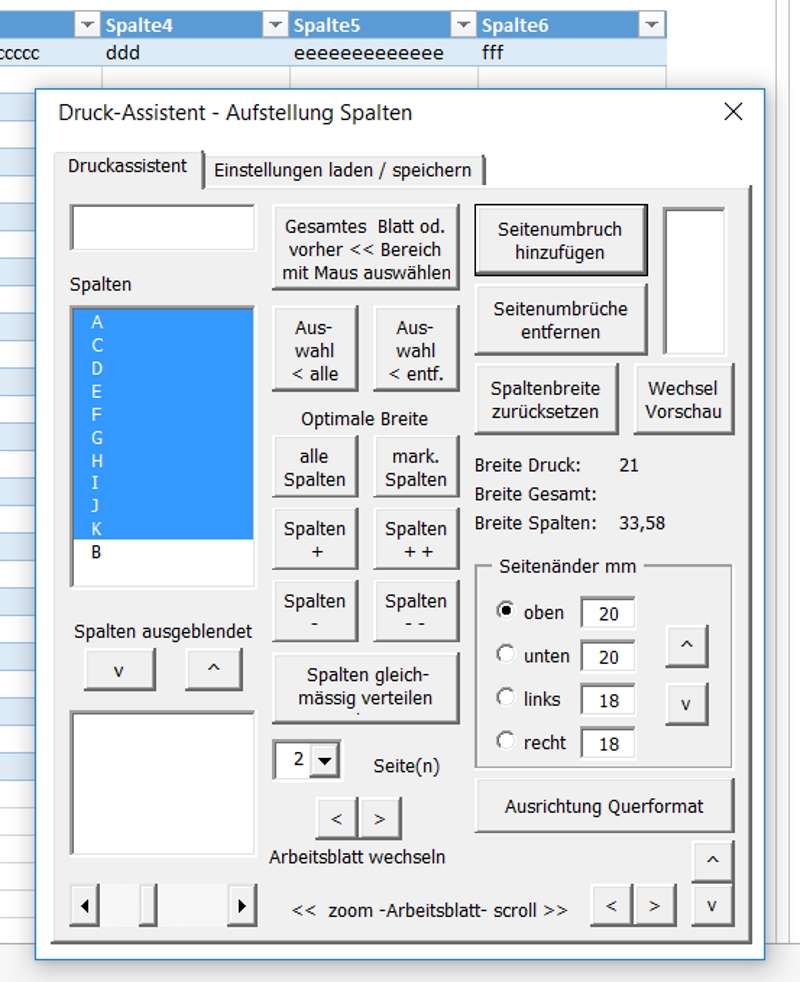The height and width of the screenshot is (982, 800).
Task: Select column B in the Spalten list
Action: pos(97,552)
